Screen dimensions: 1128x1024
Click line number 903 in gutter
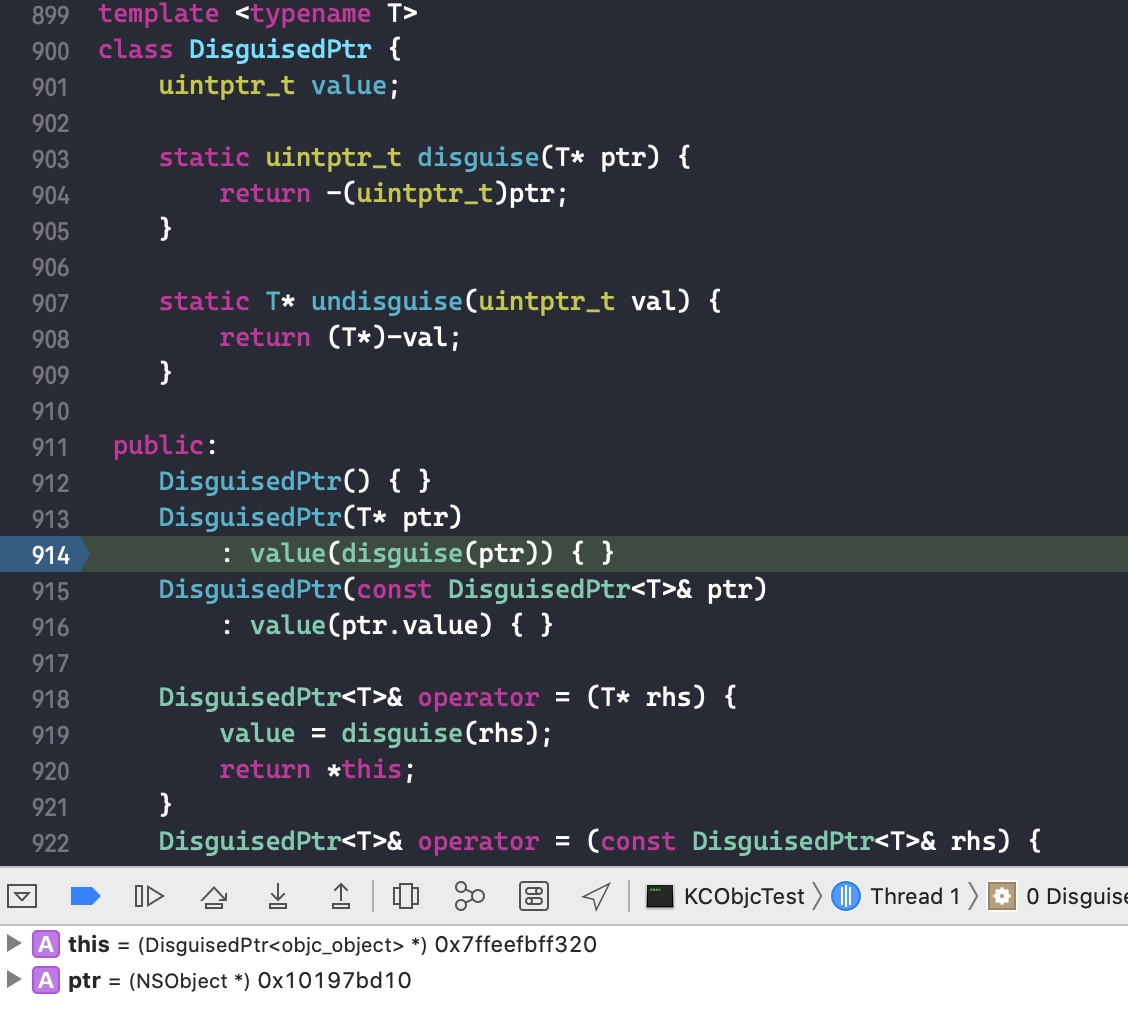coord(50,158)
